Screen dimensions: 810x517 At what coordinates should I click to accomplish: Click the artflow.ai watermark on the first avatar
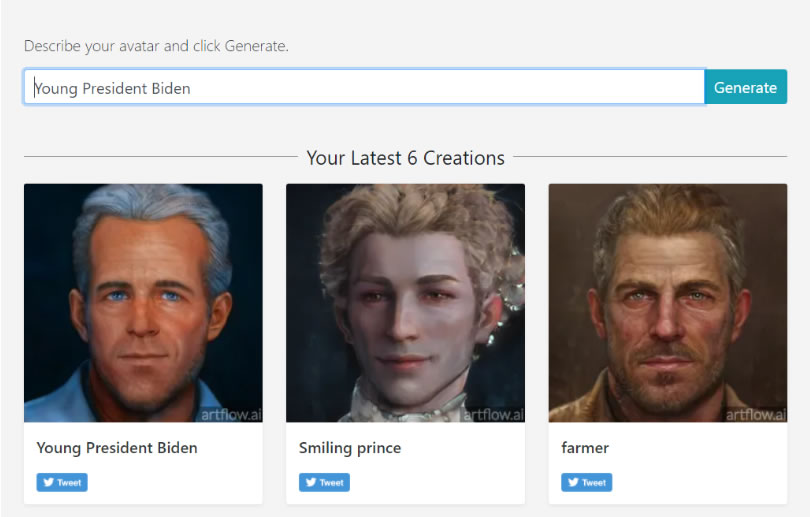click(230, 415)
